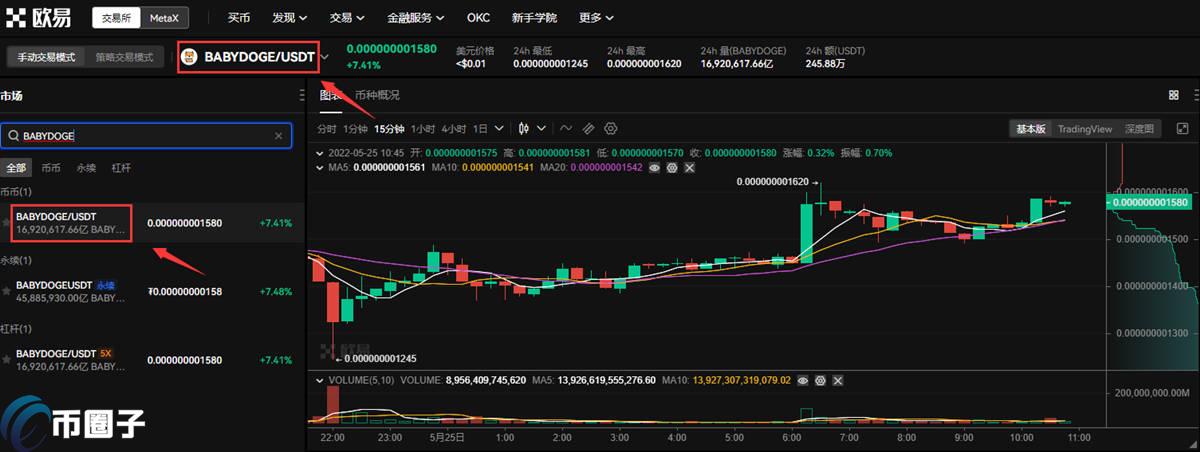Screen dimensions: 1200x452
Task: Collapse the OHLC info row chevron
Action: pyautogui.click(x=321, y=153)
